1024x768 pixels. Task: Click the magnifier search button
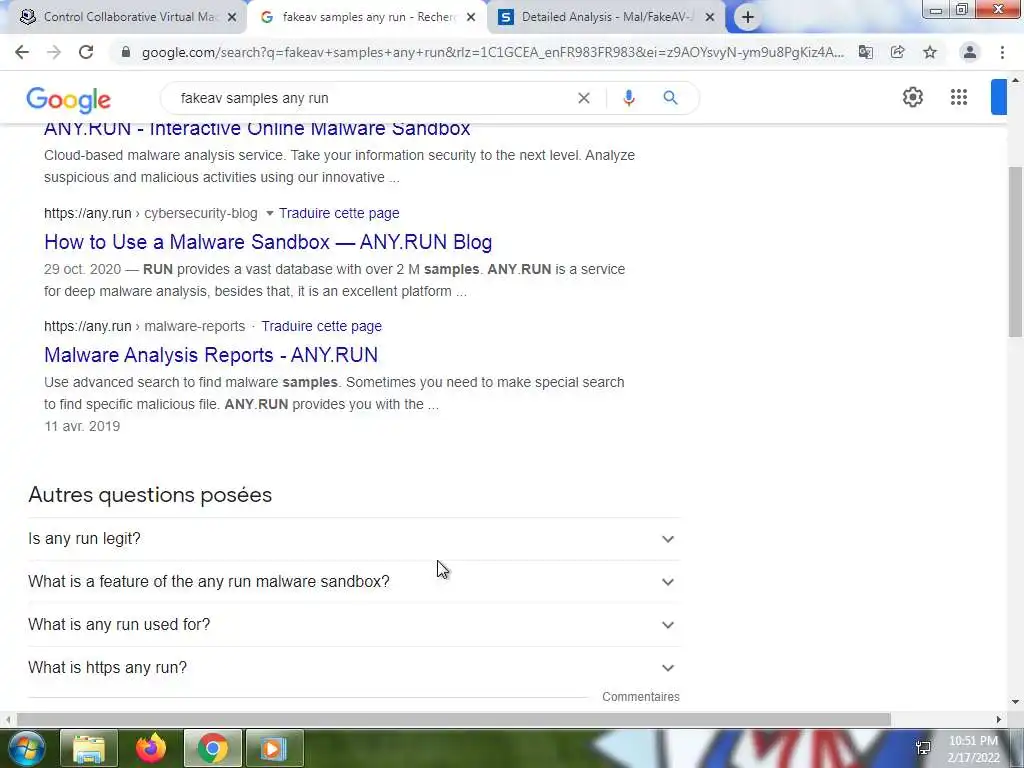click(670, 98)
